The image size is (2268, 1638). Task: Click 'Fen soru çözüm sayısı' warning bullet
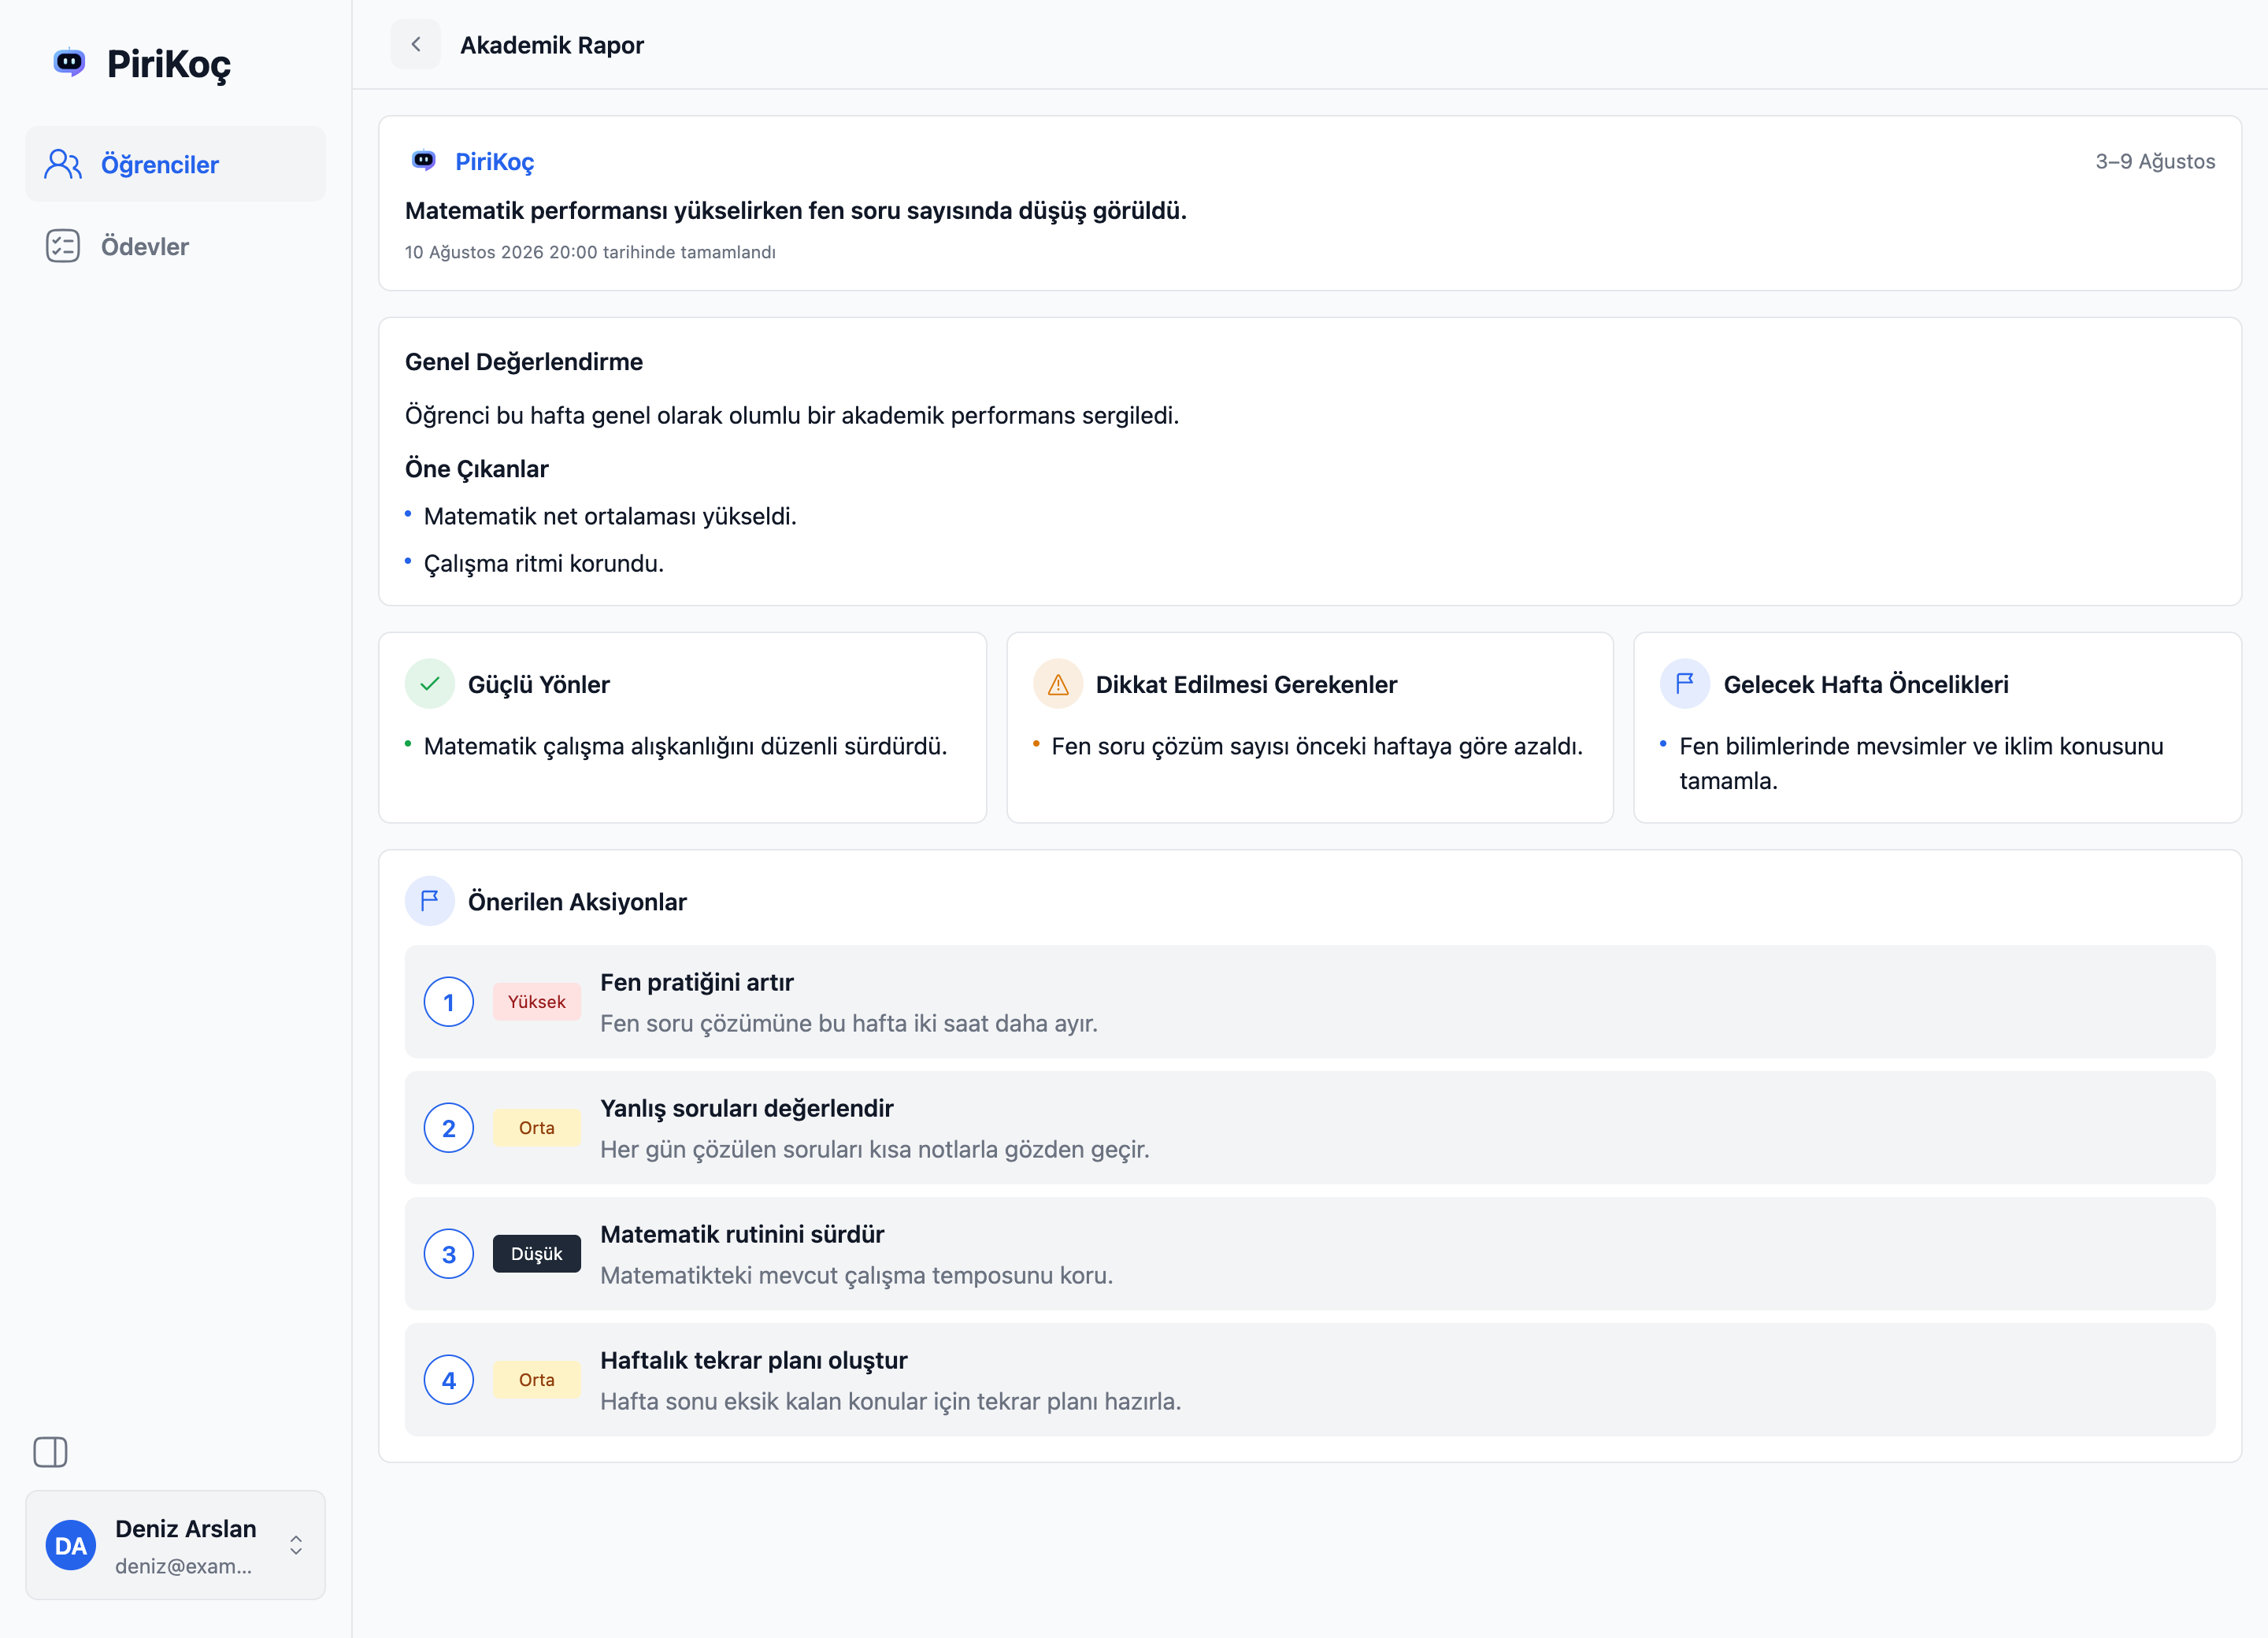pyautogui.click(x=1317, y=746)
